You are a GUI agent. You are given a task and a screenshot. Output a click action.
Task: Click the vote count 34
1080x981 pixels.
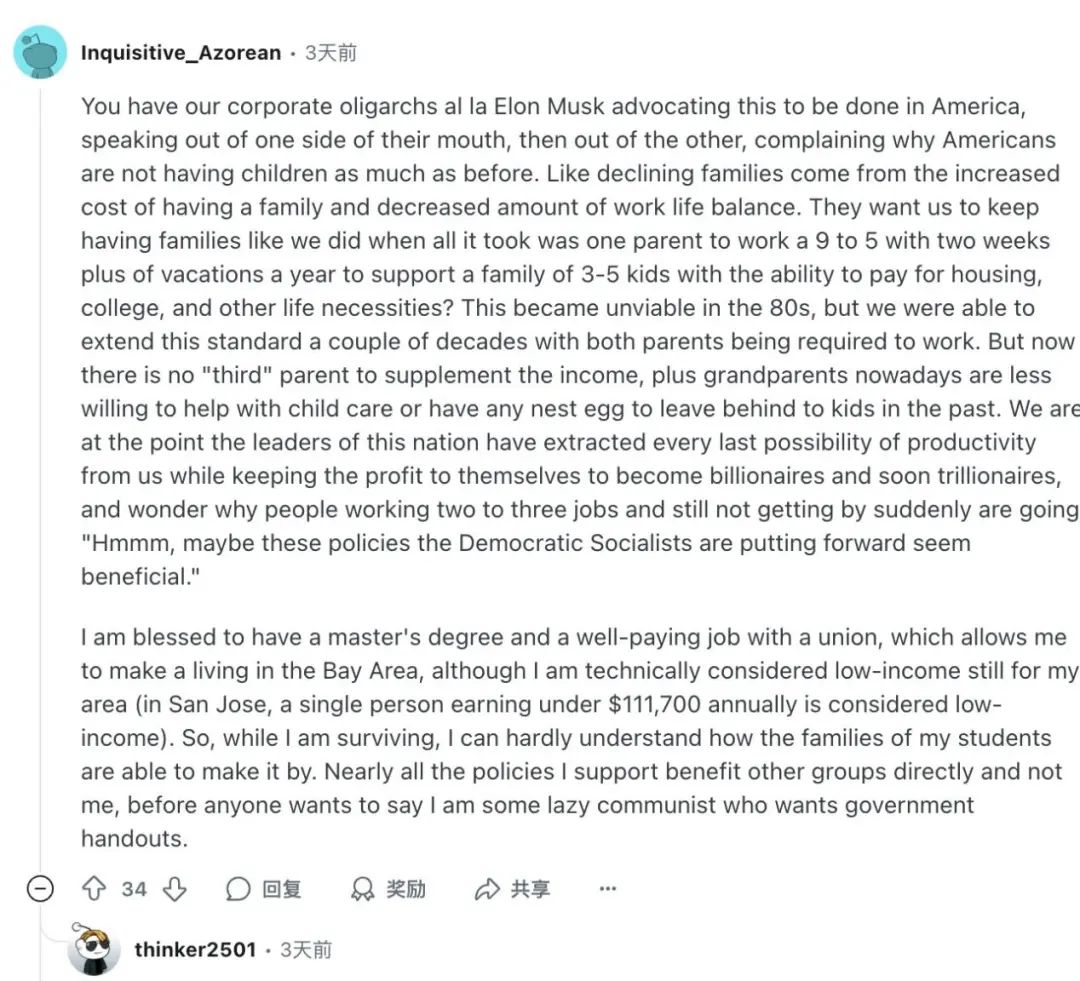[134, 889]
